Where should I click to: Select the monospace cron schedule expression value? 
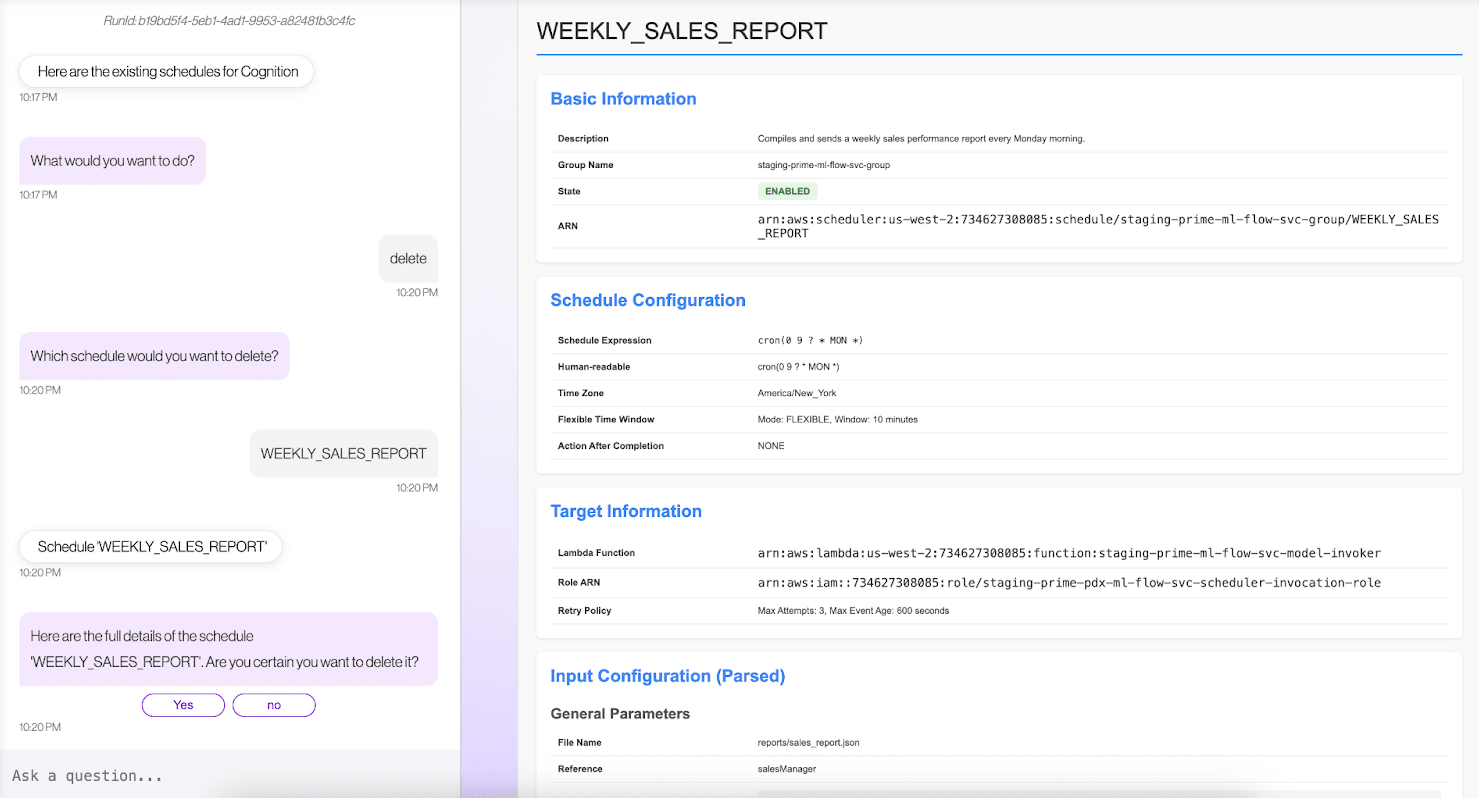[x=810, y=341]
